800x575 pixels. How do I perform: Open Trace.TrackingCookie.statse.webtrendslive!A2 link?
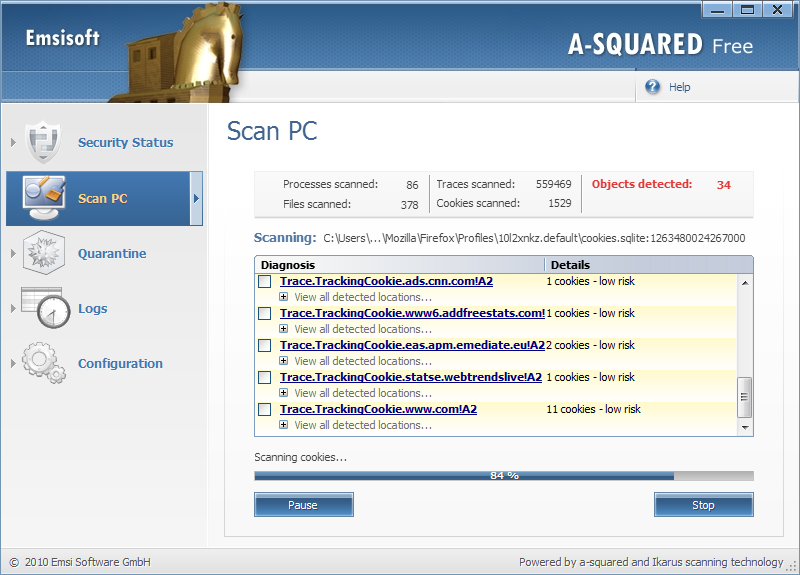411,377
